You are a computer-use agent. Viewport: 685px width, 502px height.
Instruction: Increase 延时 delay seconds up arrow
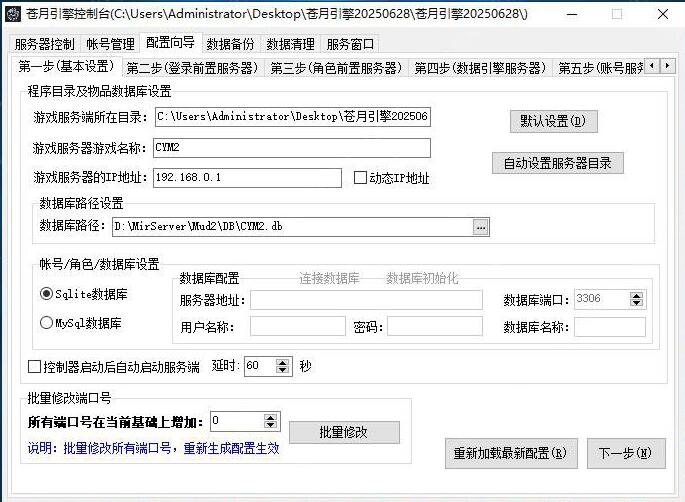[x=283, y=362]
